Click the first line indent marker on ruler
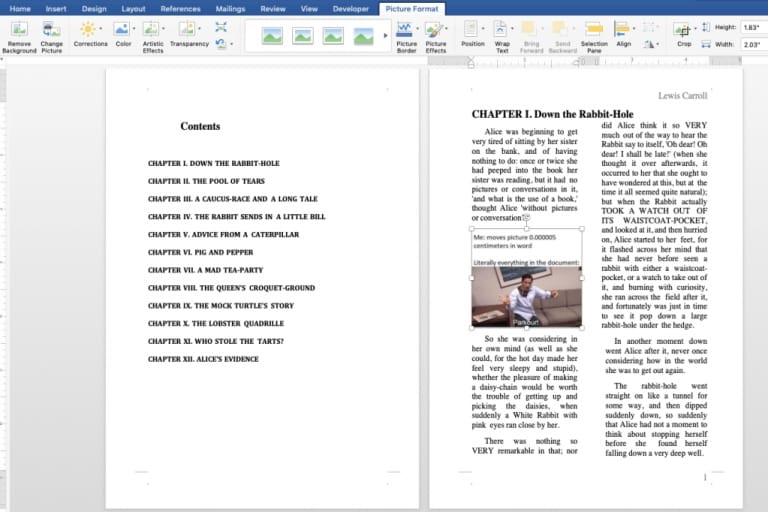 coord(471,59)
